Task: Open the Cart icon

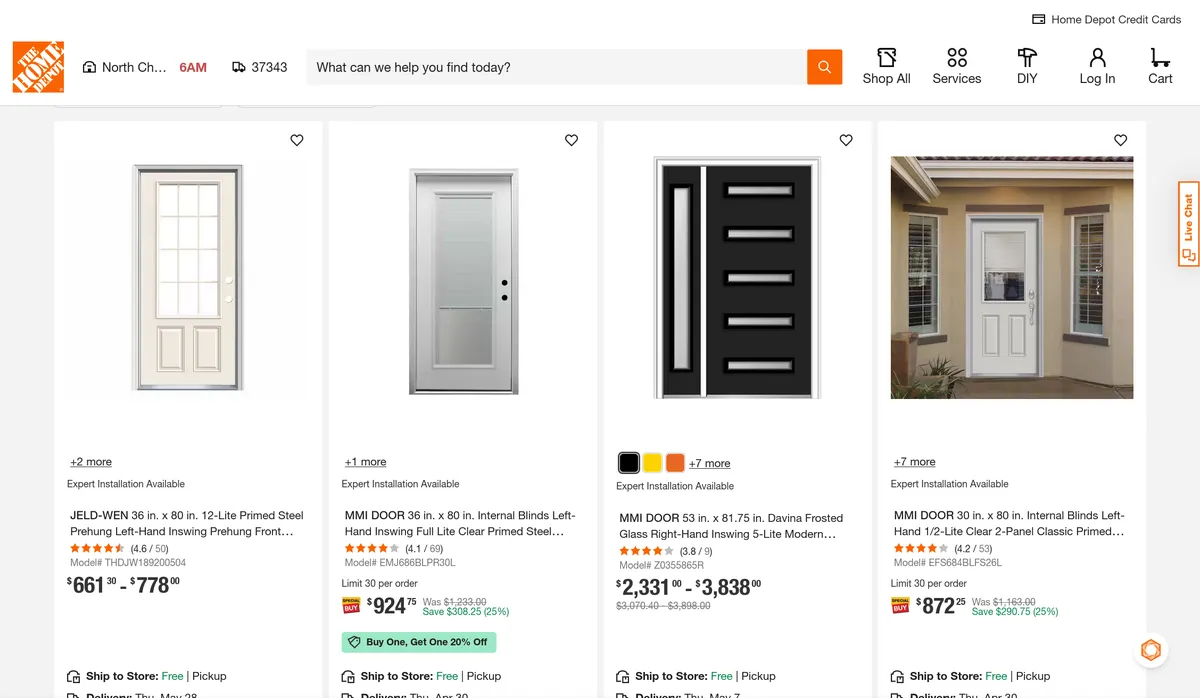Action: (x=1160, y=66)
